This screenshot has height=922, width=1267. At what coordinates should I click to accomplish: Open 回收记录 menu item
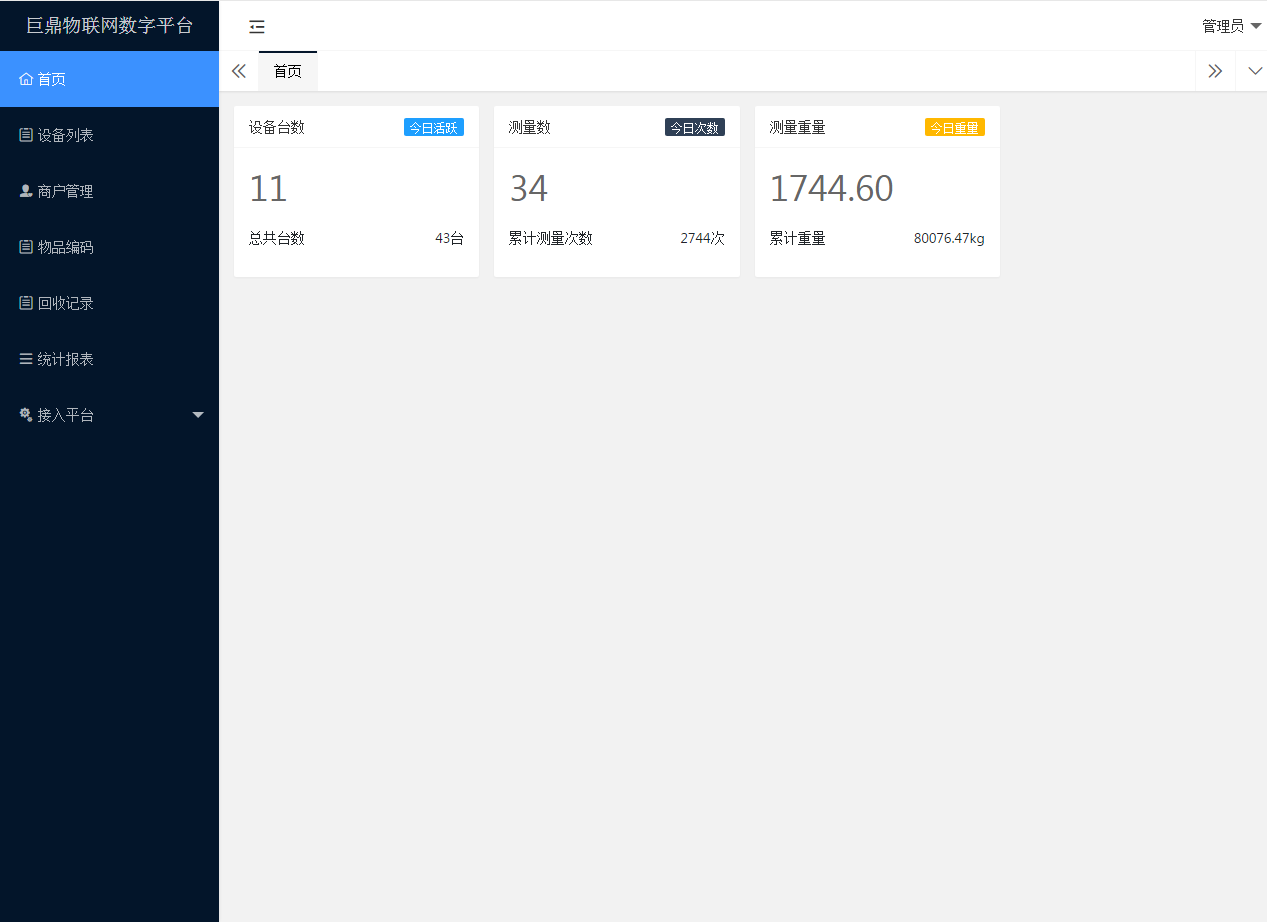pyautogui.click(x=109, y=303)
